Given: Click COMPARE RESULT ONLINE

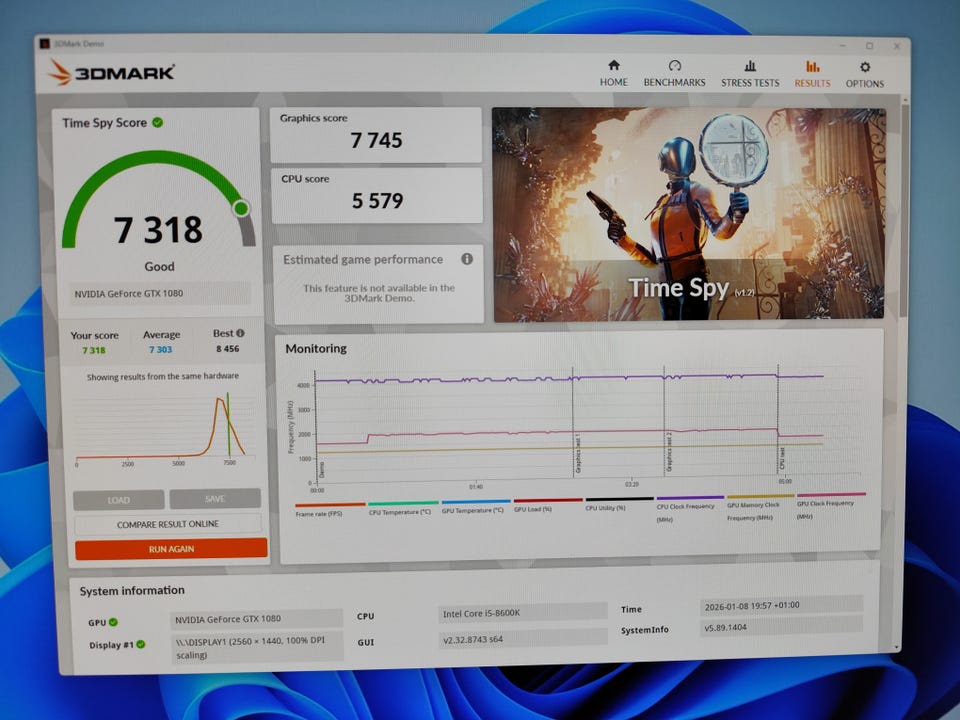Looking at the screenshot, I should coord(168,524).
